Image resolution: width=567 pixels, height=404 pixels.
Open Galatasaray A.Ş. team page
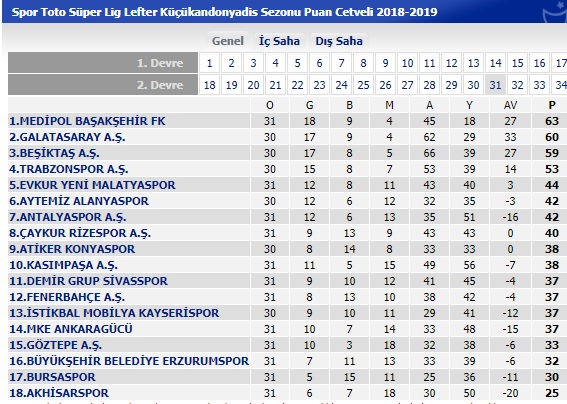point(67,137)
